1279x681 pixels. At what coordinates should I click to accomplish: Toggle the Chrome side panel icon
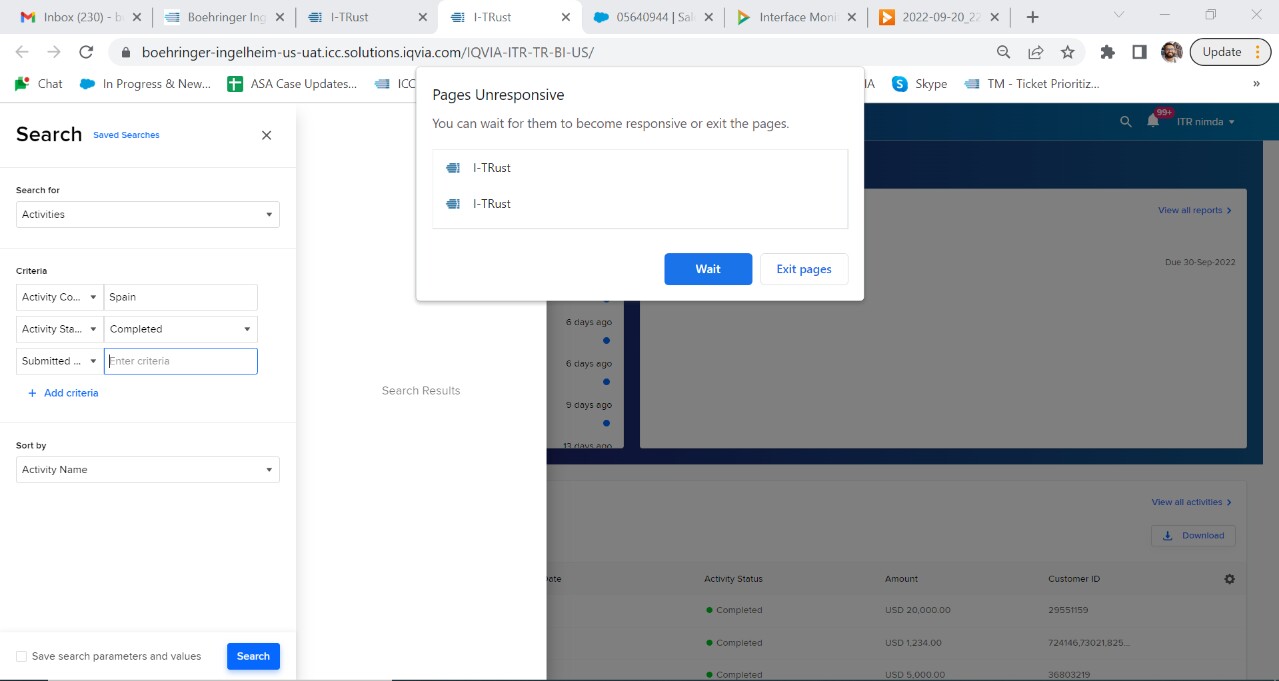(x=1139, y=52)
